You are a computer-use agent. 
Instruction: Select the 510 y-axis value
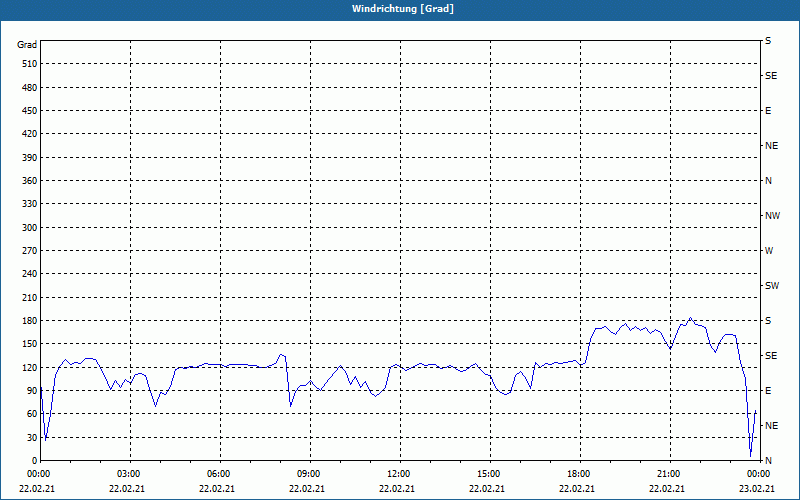click(30, 64)
